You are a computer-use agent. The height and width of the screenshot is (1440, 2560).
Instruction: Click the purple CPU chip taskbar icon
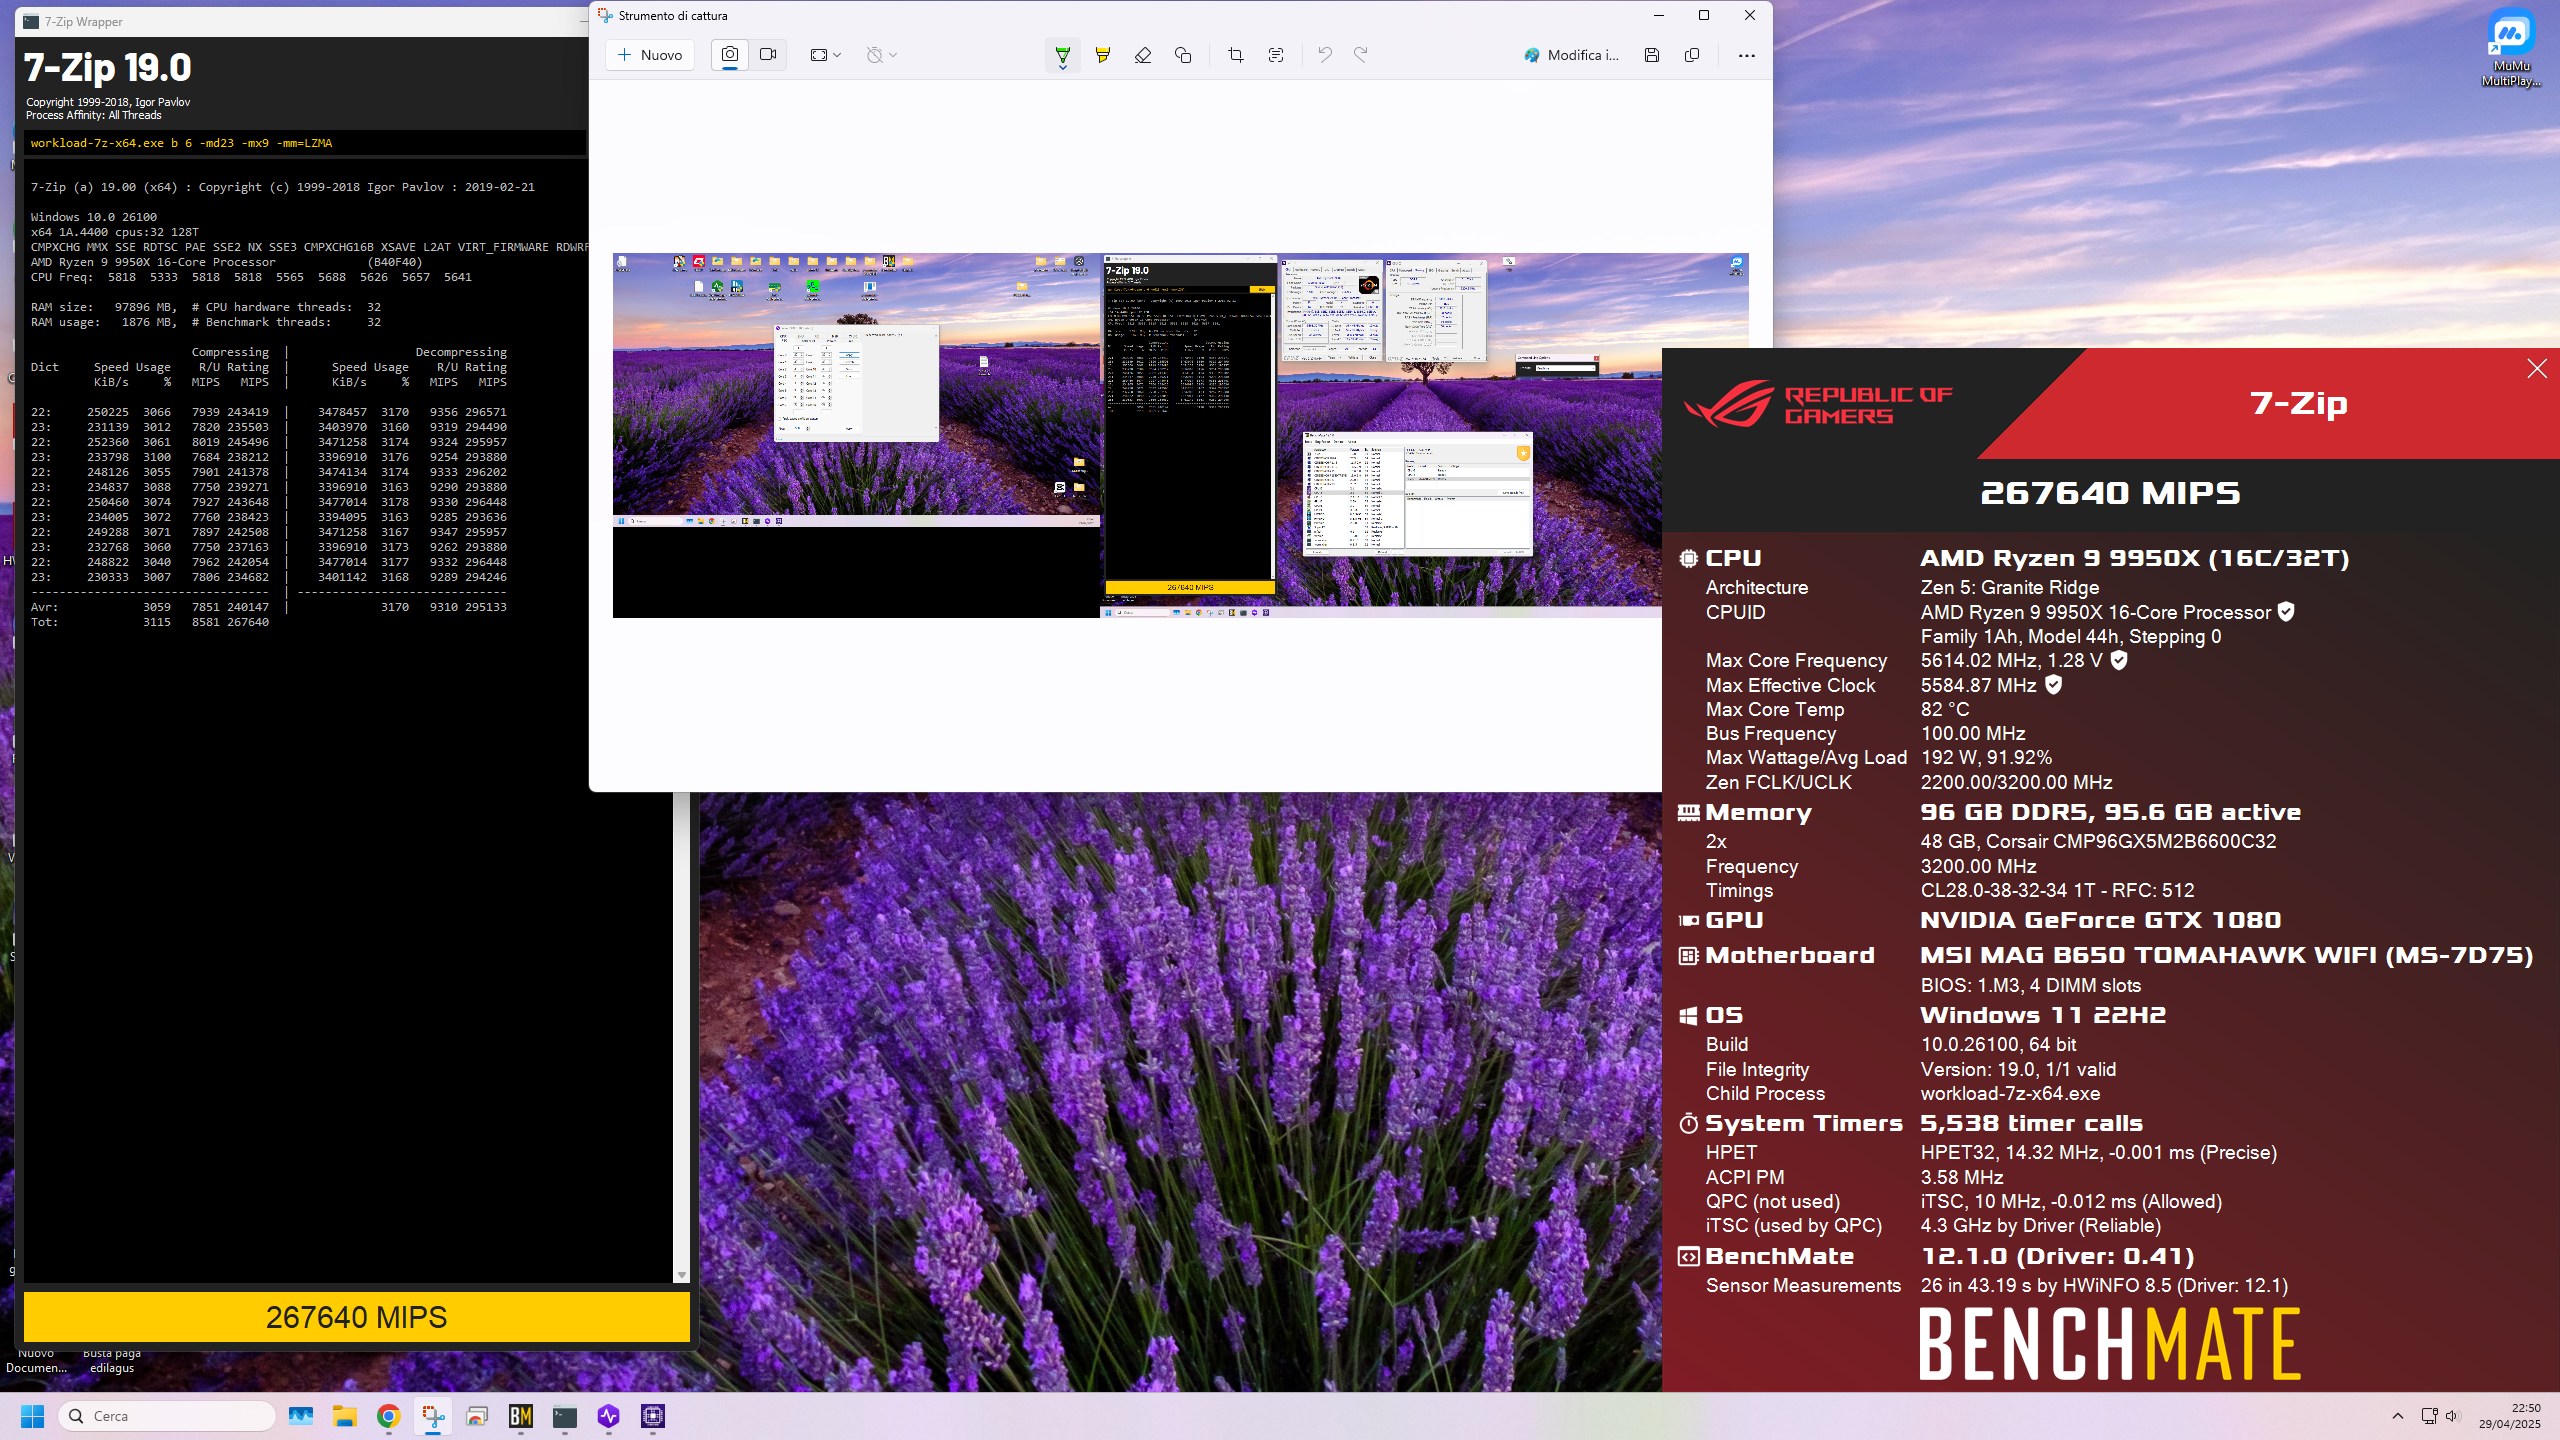(x=653, y=1416)
